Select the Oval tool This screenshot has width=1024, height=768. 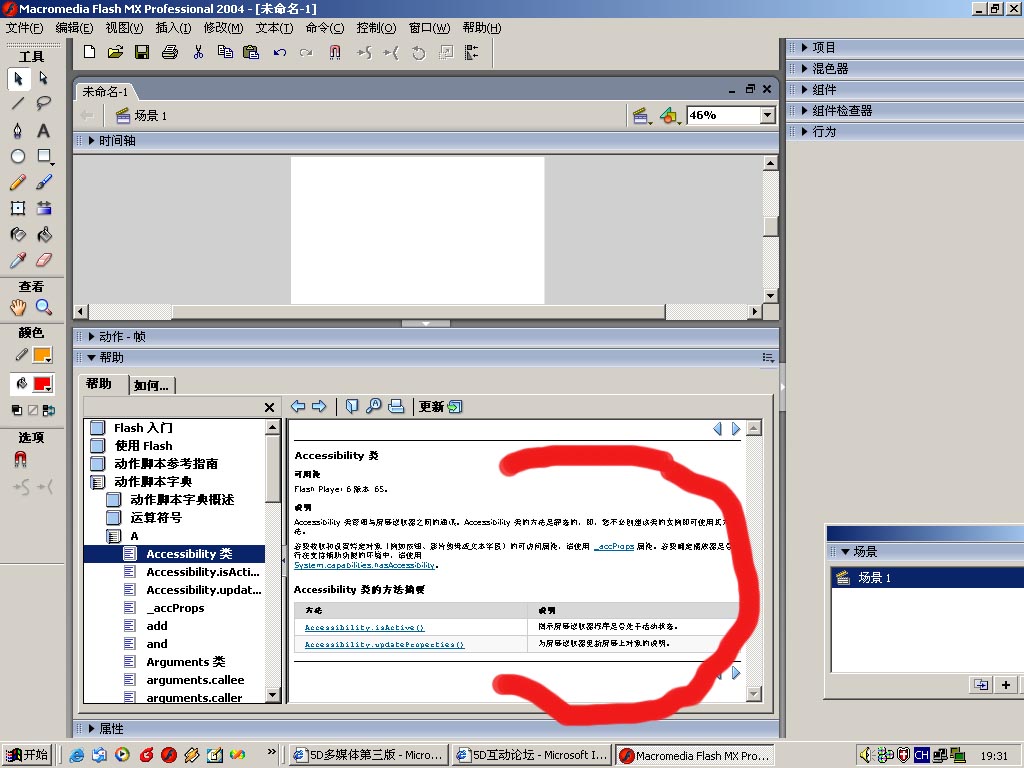(18, 156)
